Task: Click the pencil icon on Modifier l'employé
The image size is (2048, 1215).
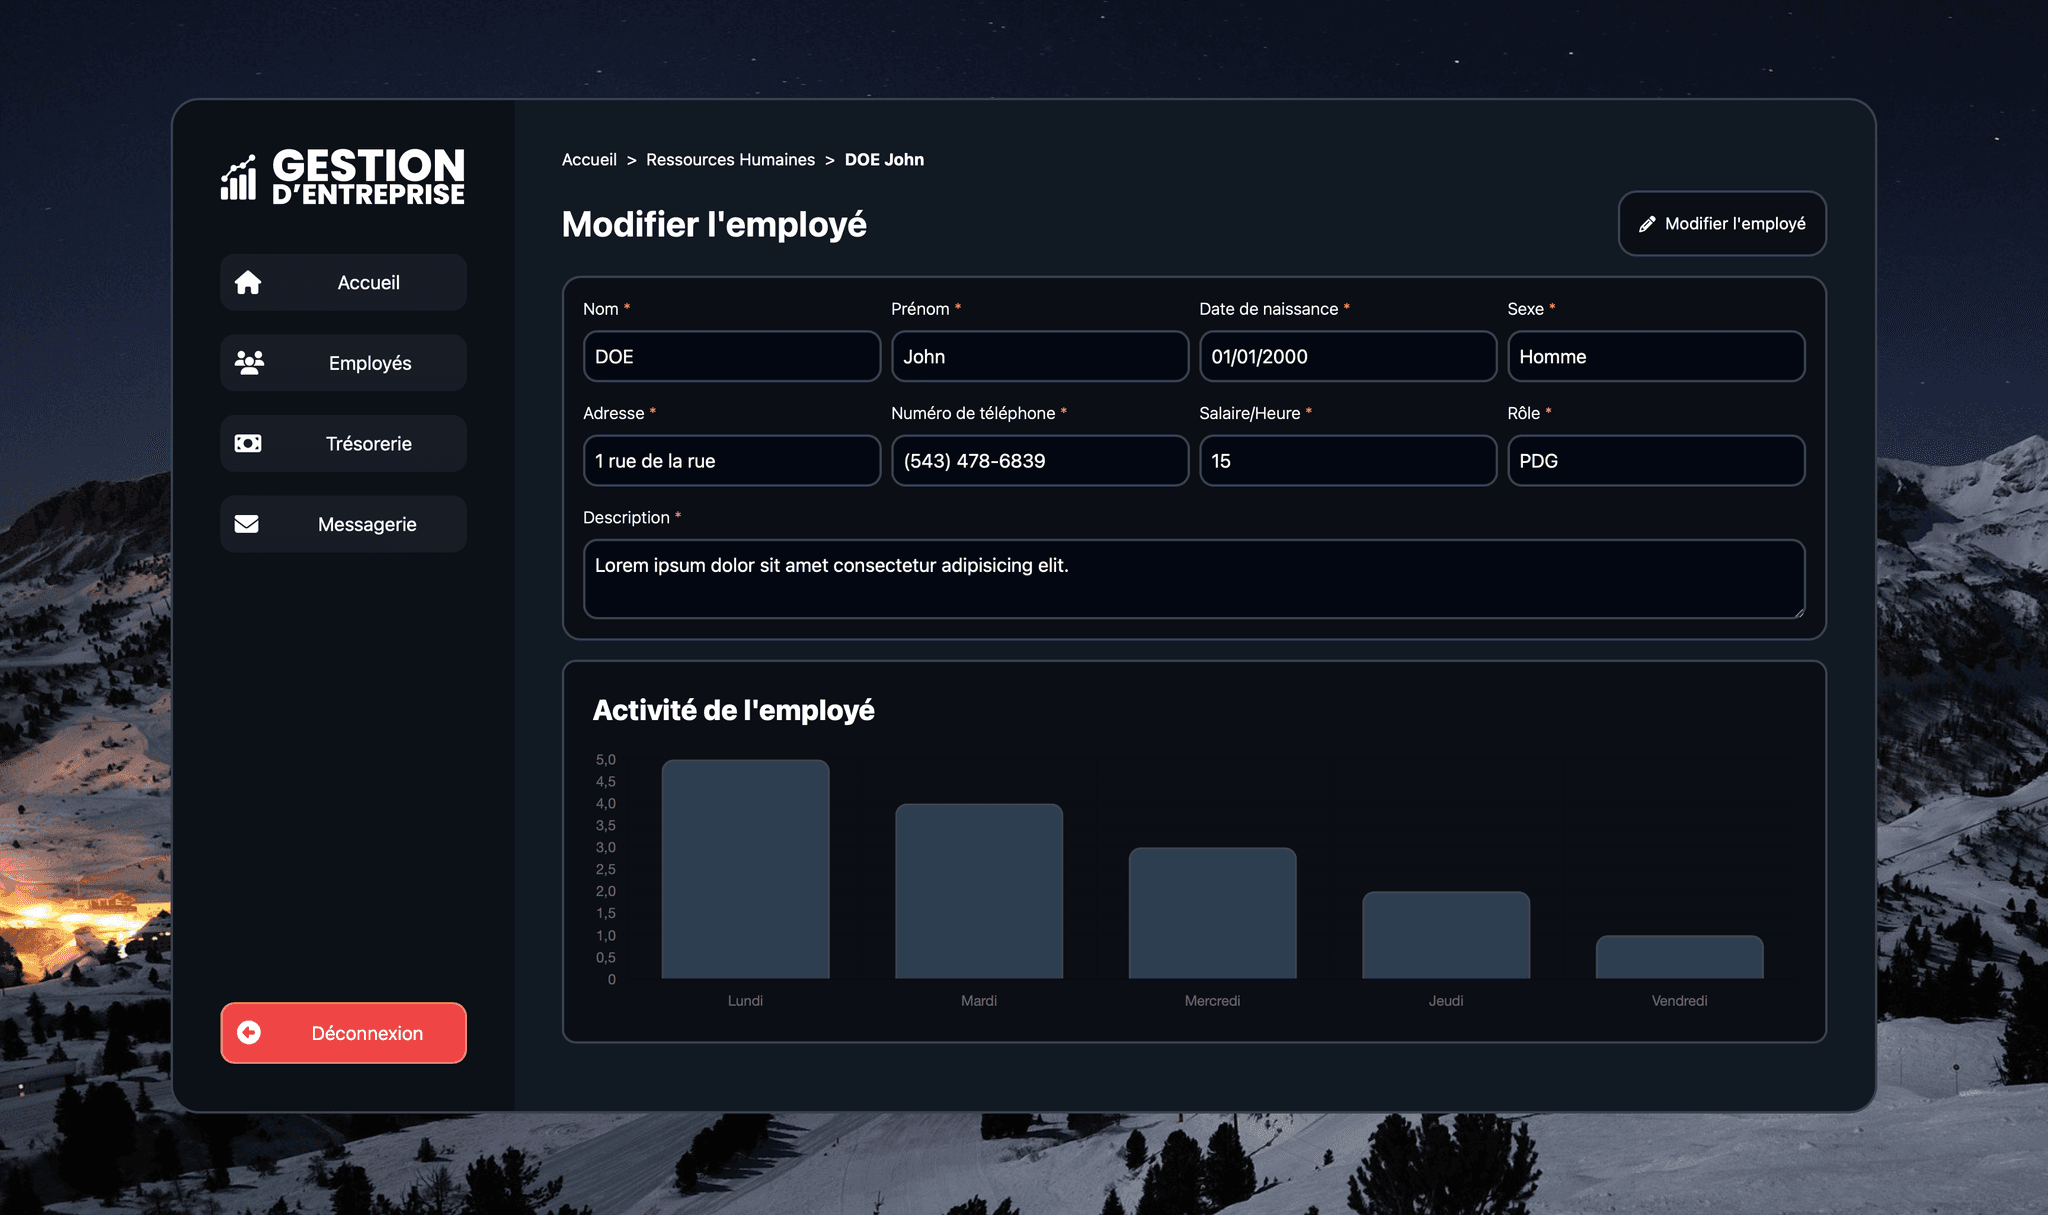Action: click(1647, 224)
